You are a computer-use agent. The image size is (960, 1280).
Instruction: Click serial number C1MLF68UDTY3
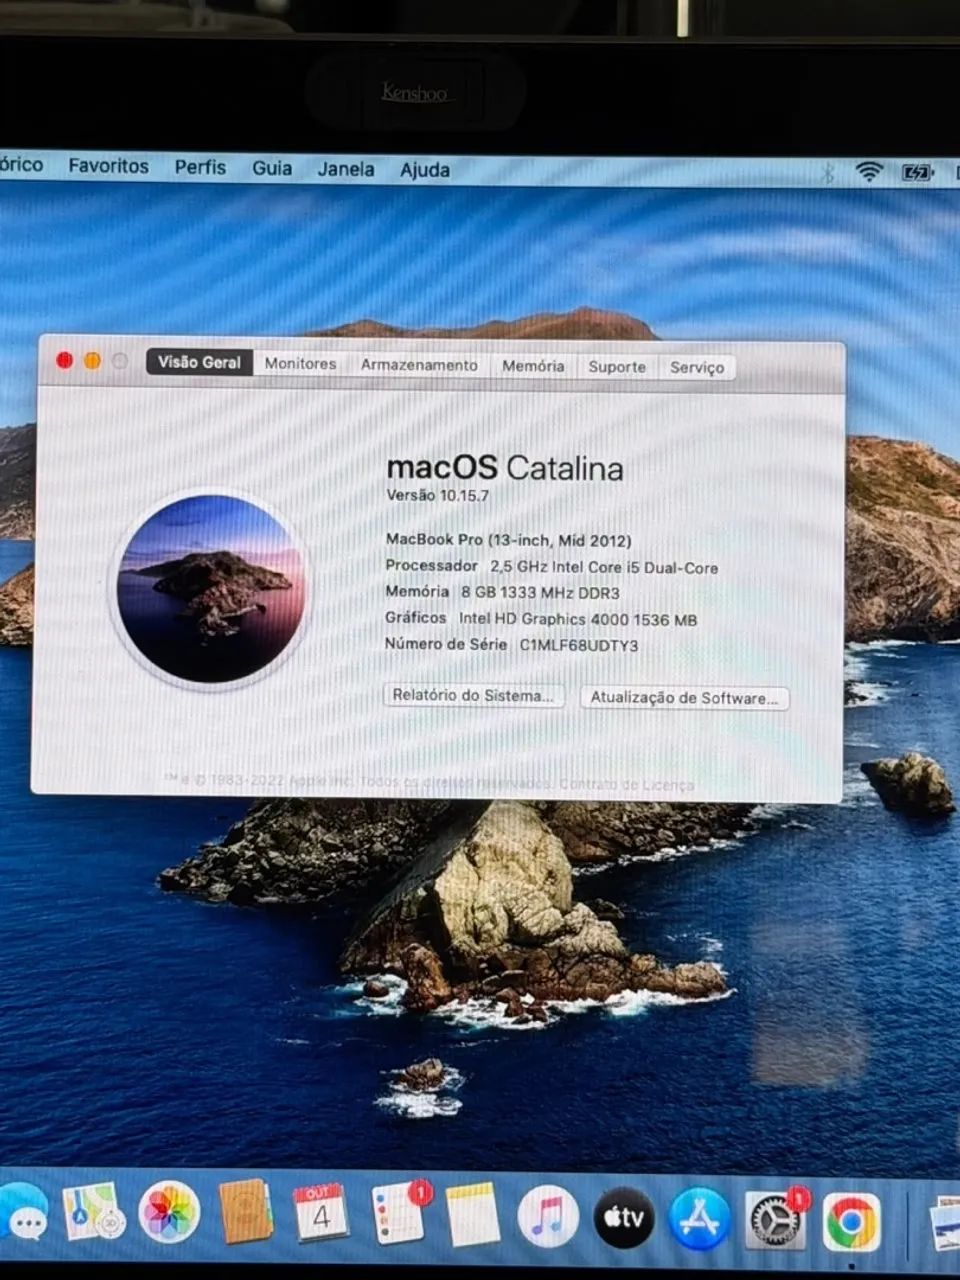[x=579, y=645]
